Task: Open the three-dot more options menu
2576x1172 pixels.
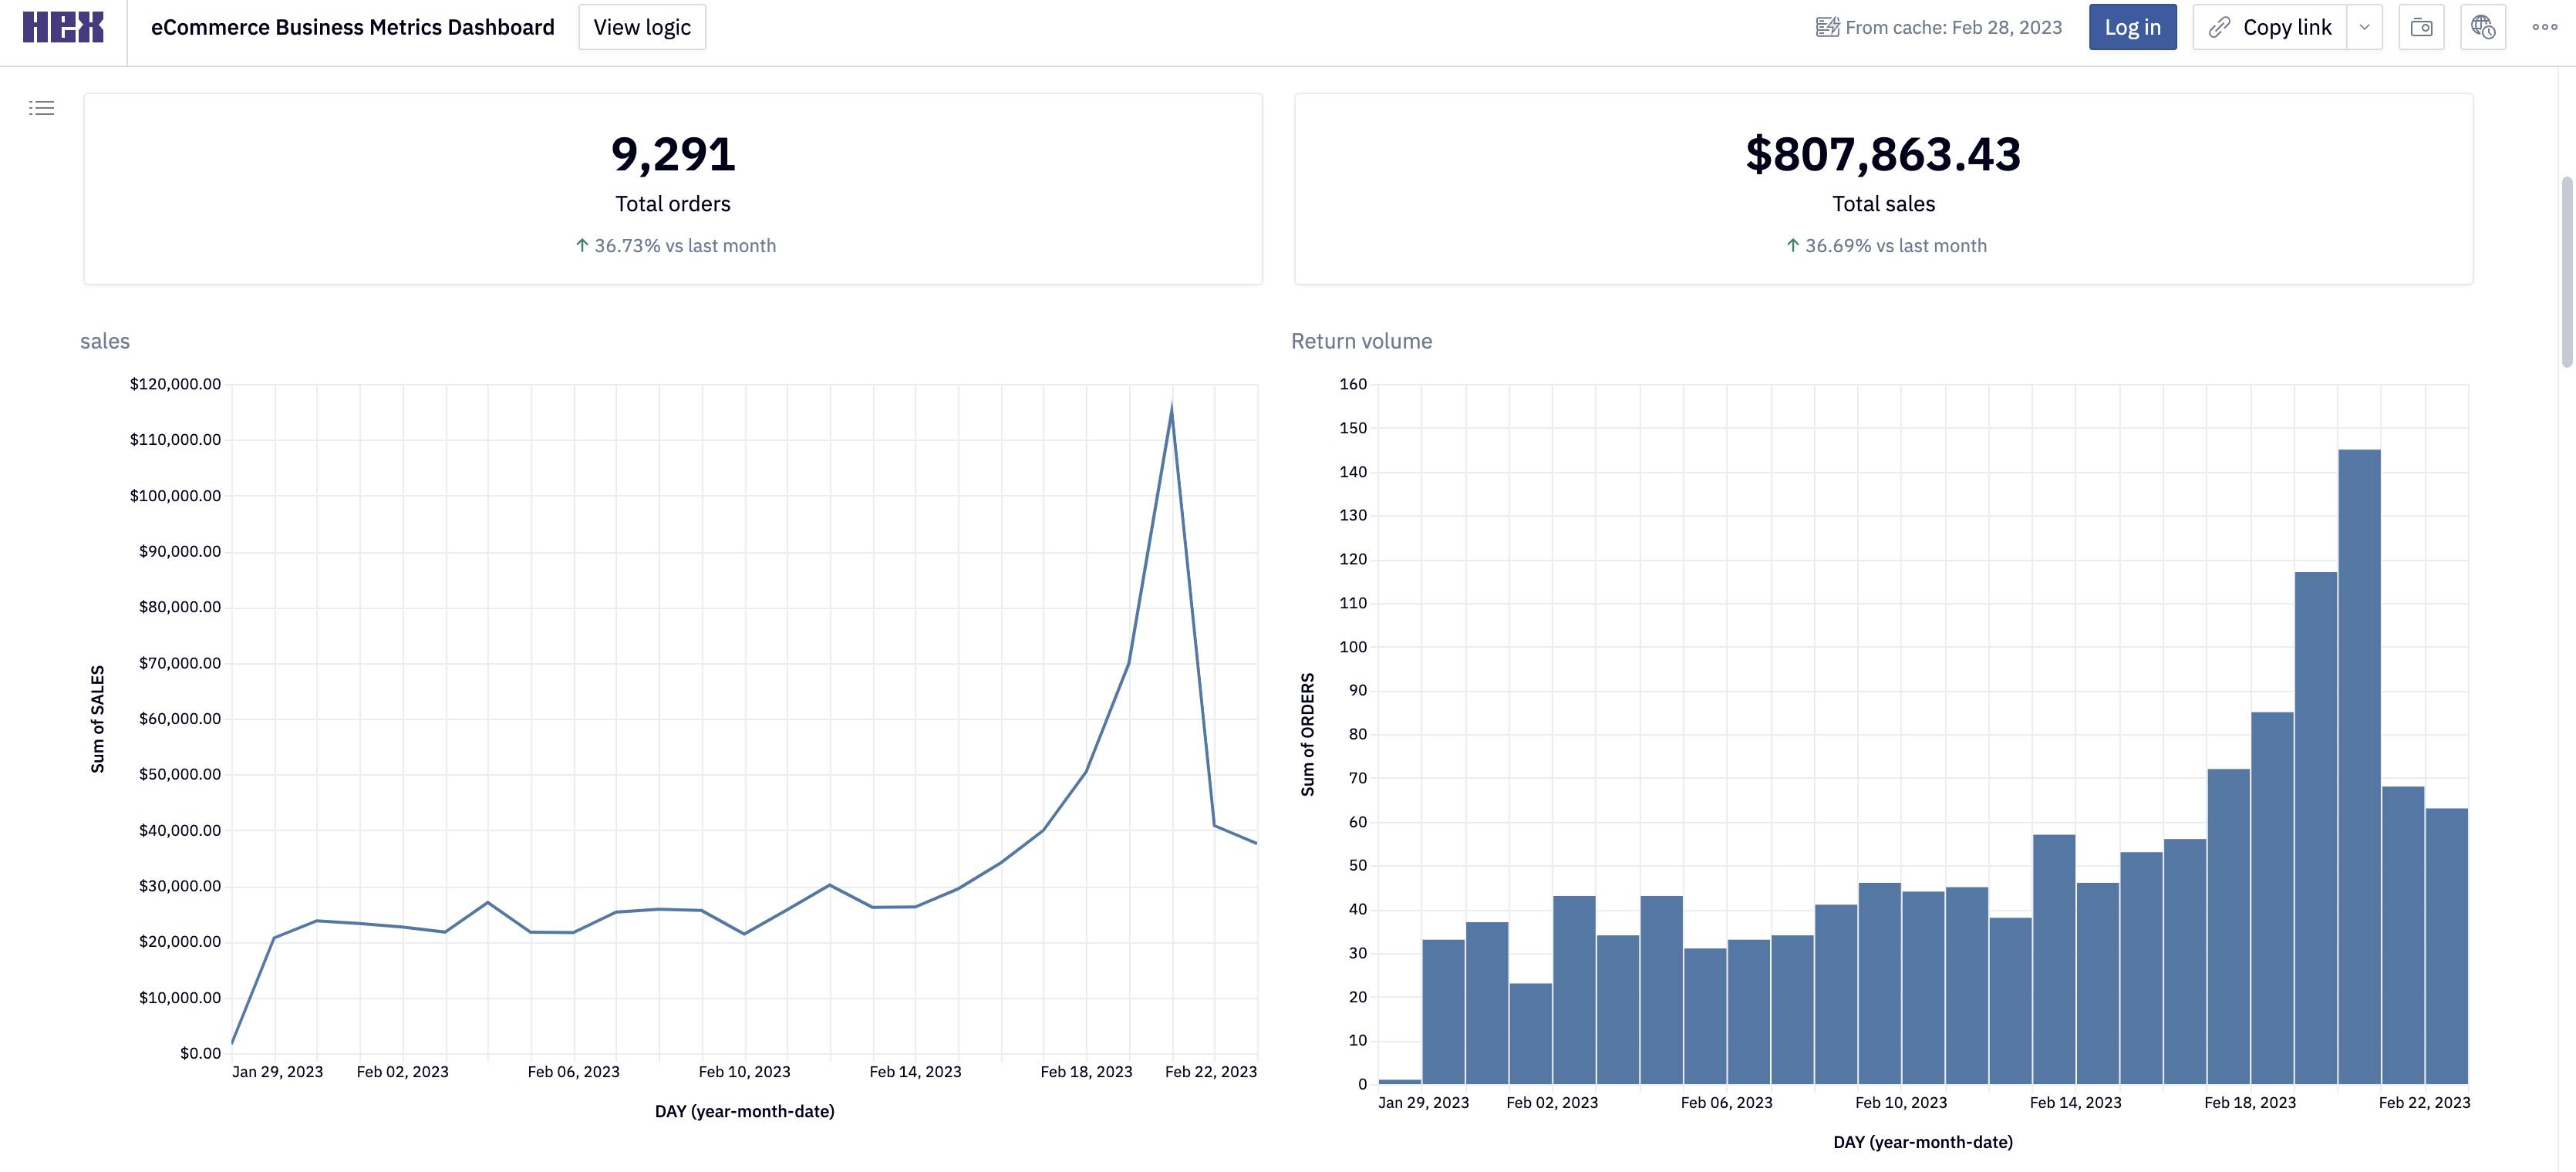Action: click(x=2544, y=27)
